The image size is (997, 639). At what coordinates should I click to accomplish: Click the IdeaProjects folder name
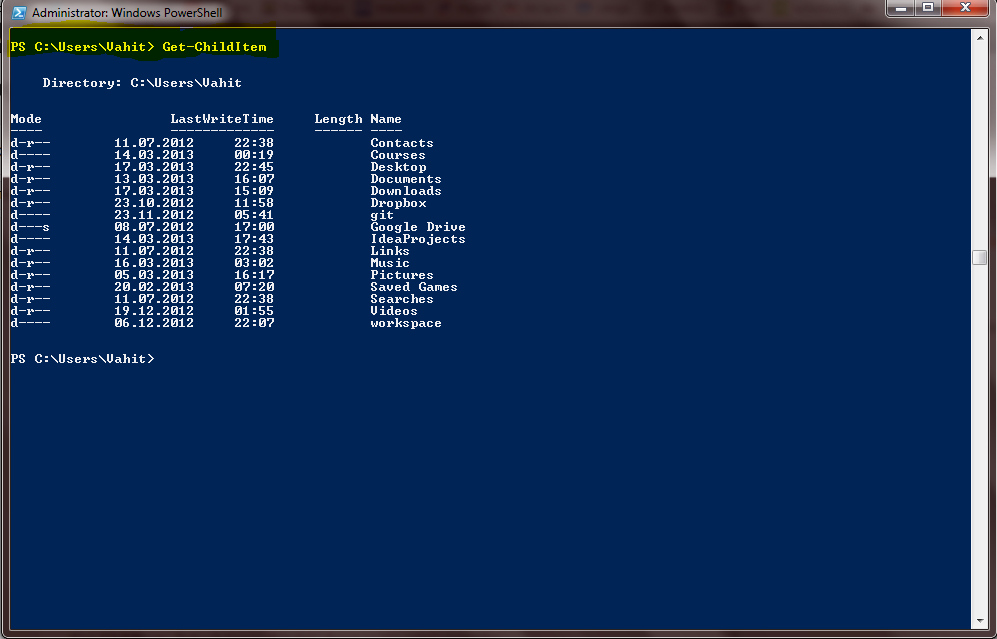418,239
